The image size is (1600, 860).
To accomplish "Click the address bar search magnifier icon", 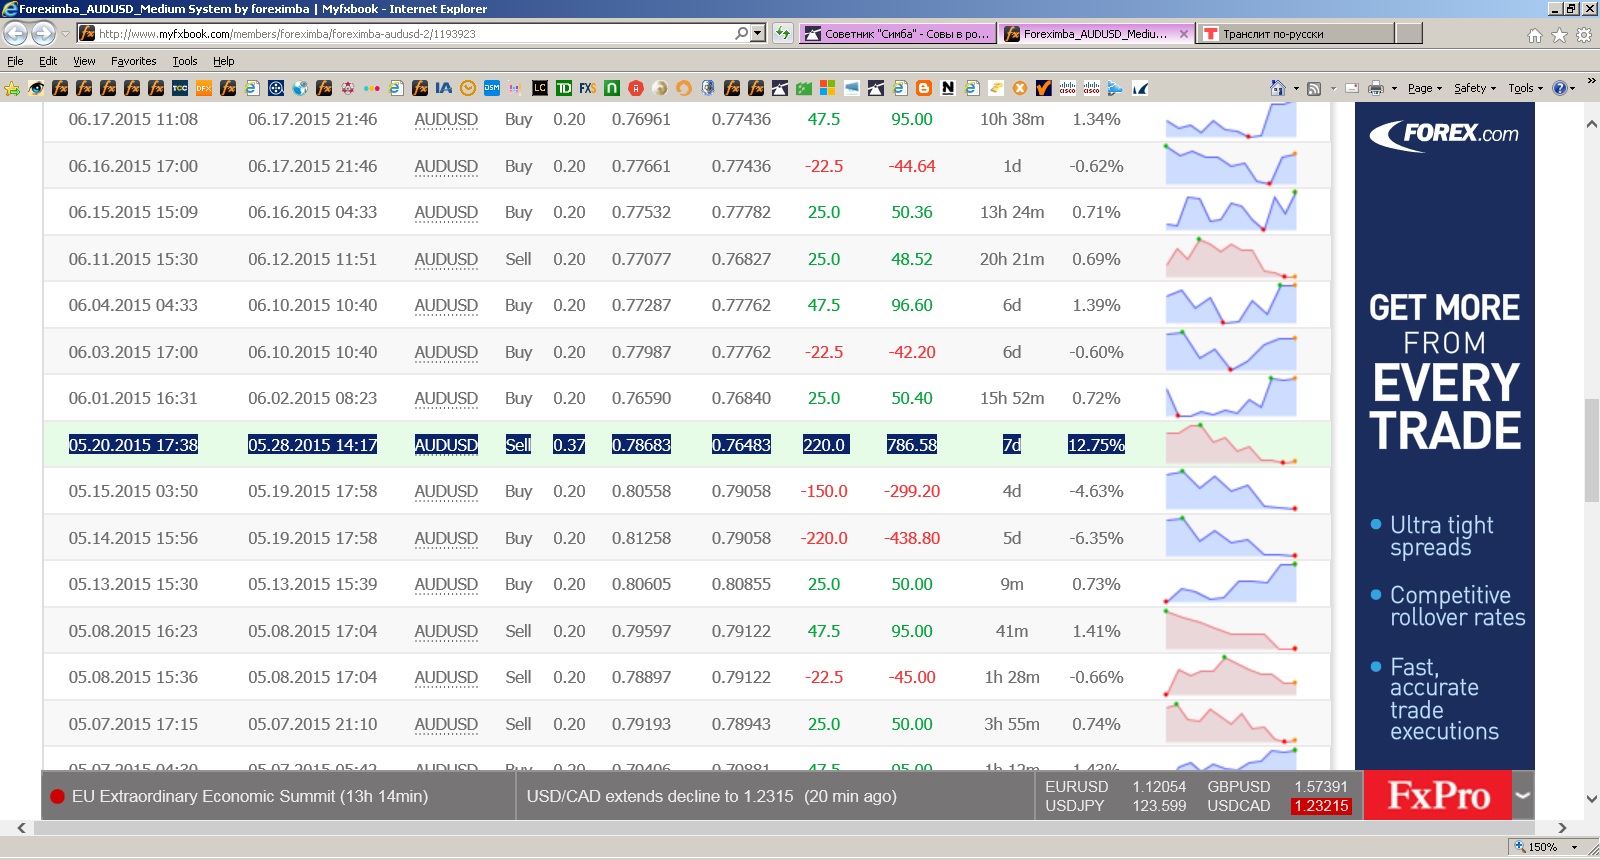I will [741, 33].
